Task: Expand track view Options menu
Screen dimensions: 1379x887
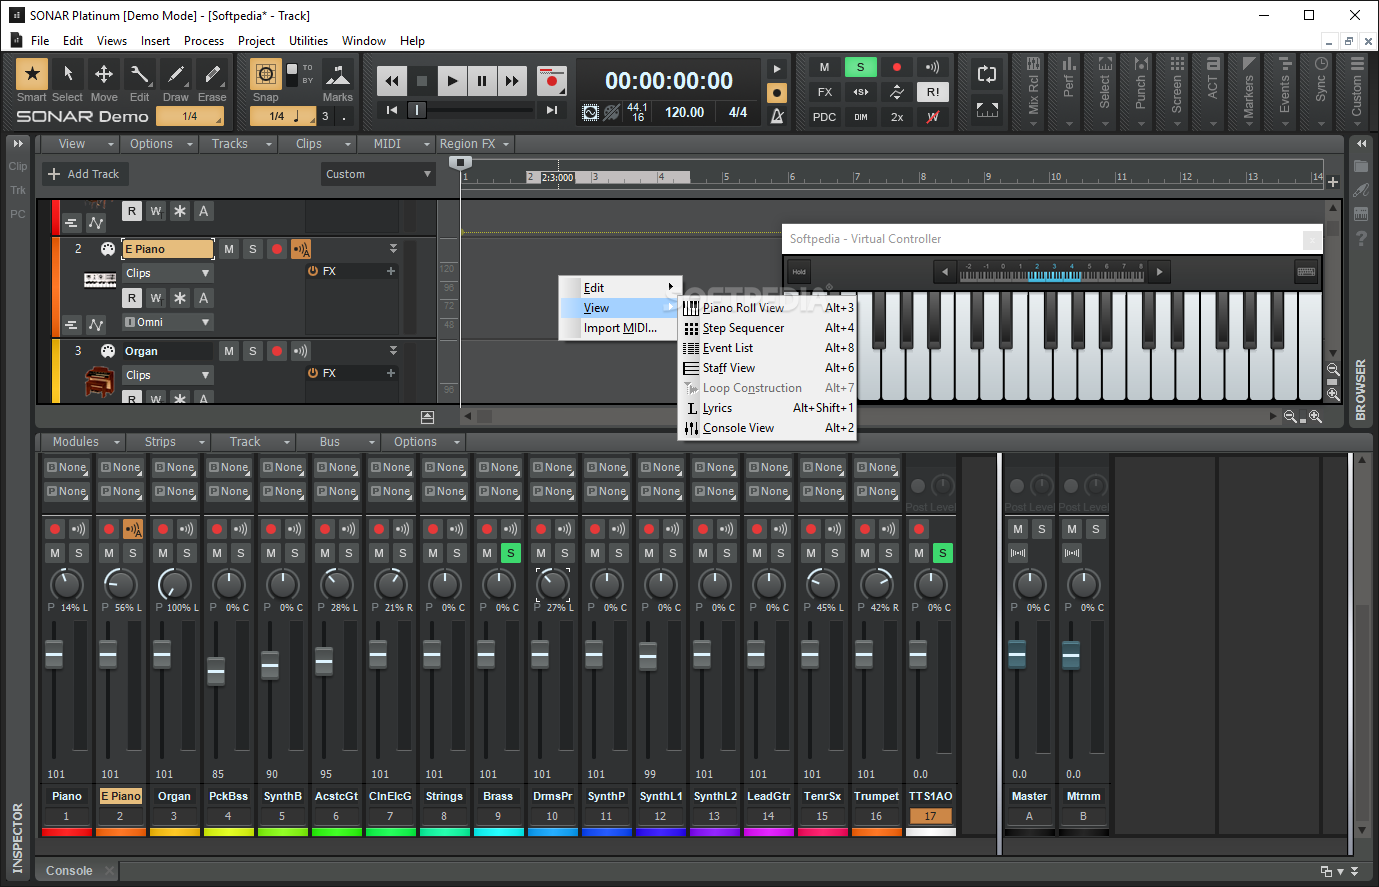Action: [161, 144]
